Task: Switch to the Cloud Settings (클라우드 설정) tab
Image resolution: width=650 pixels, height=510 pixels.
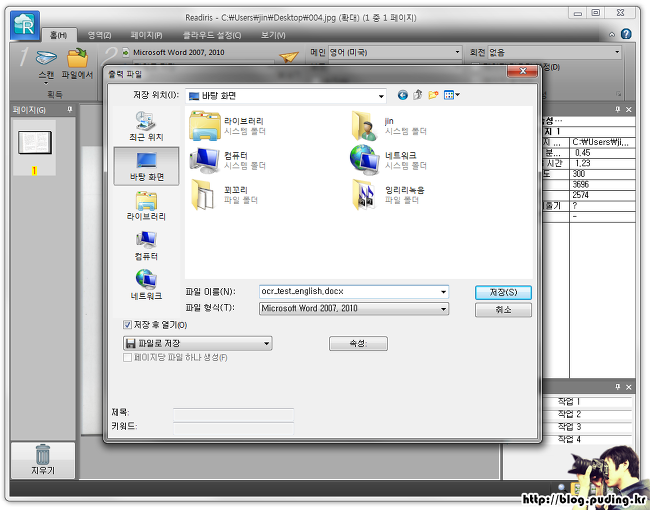Action: [212, 35]
